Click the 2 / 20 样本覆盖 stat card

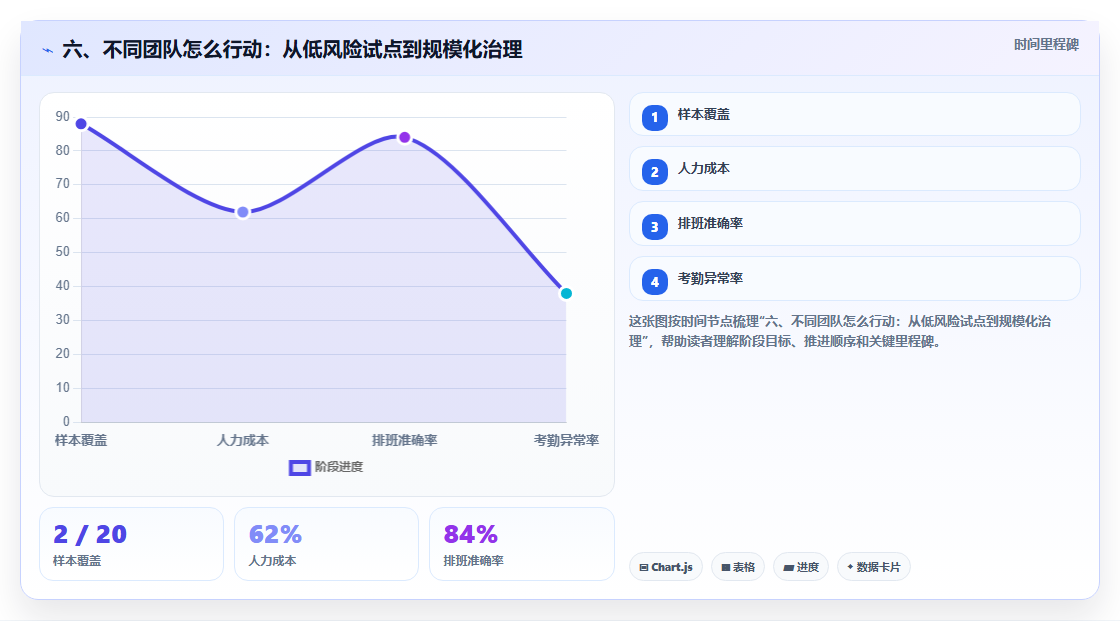point(131,545)
